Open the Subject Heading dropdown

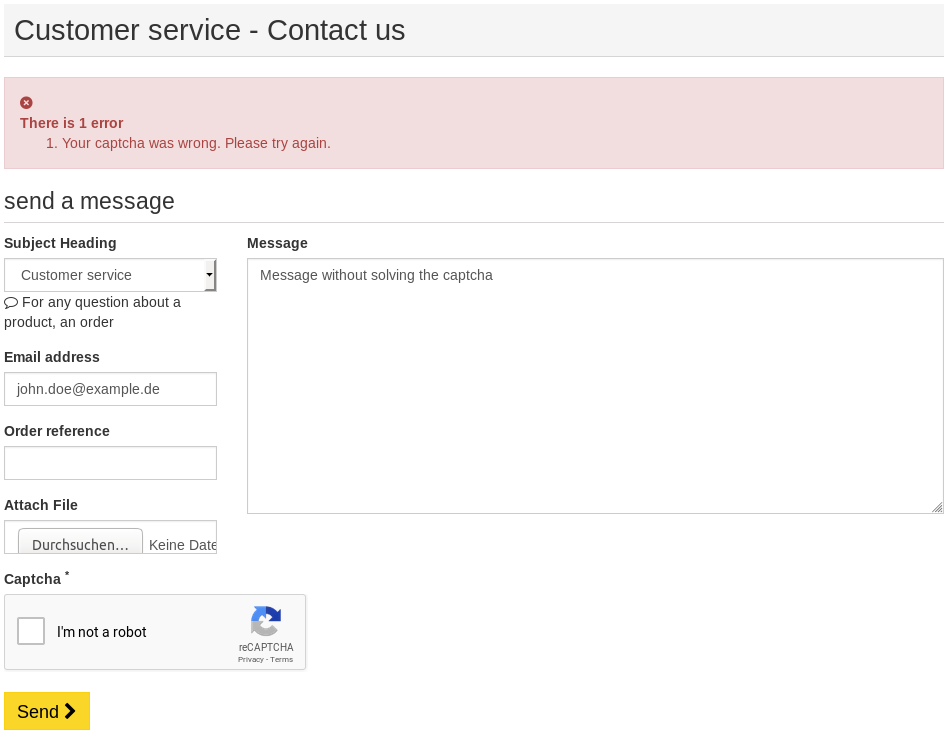(x=110, y=275)
